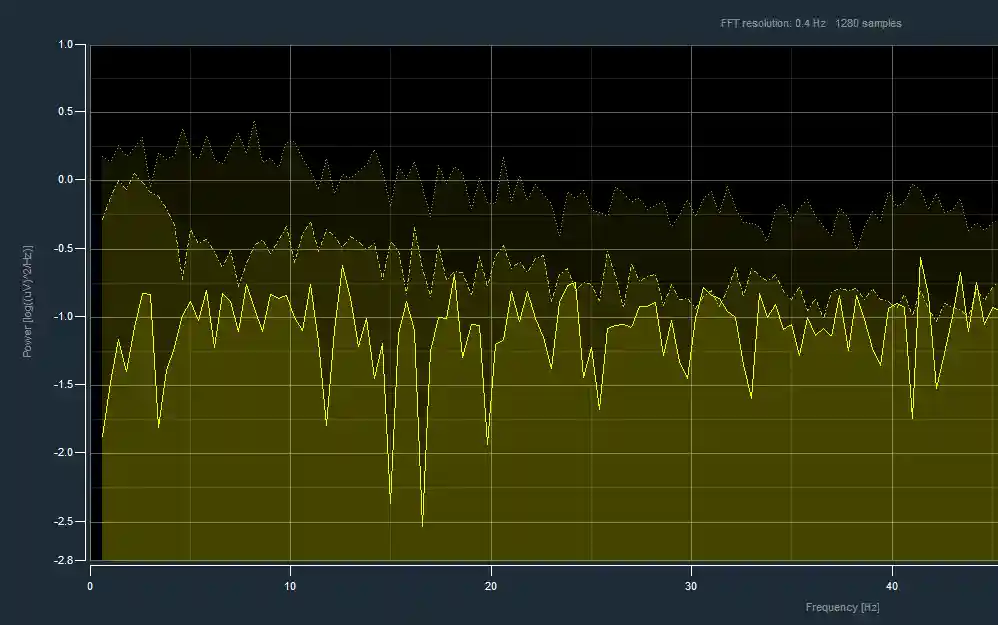
Task: Click the '0' tick label on the frequency axis
Action: 90,586
